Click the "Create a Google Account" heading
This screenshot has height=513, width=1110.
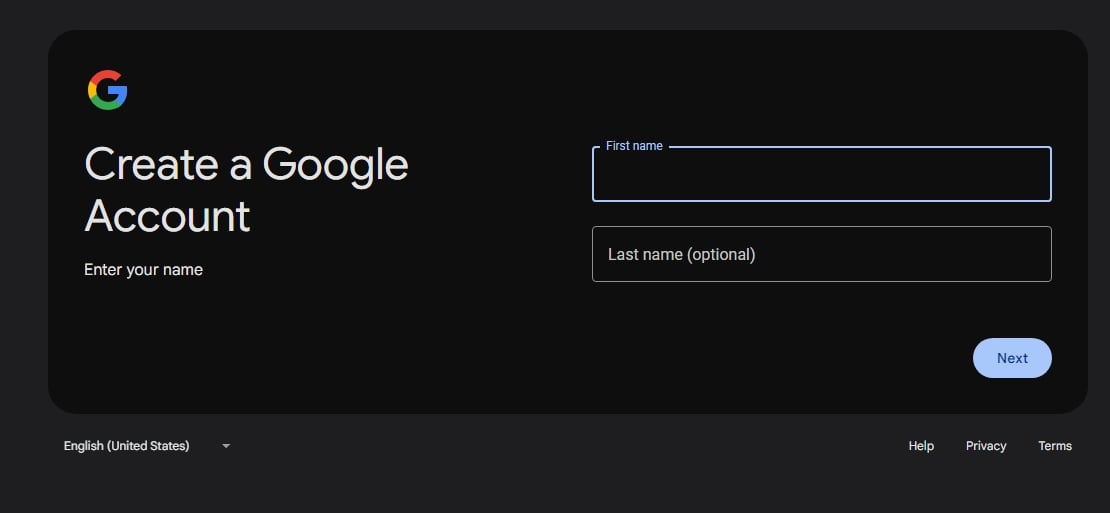(246, 190)
